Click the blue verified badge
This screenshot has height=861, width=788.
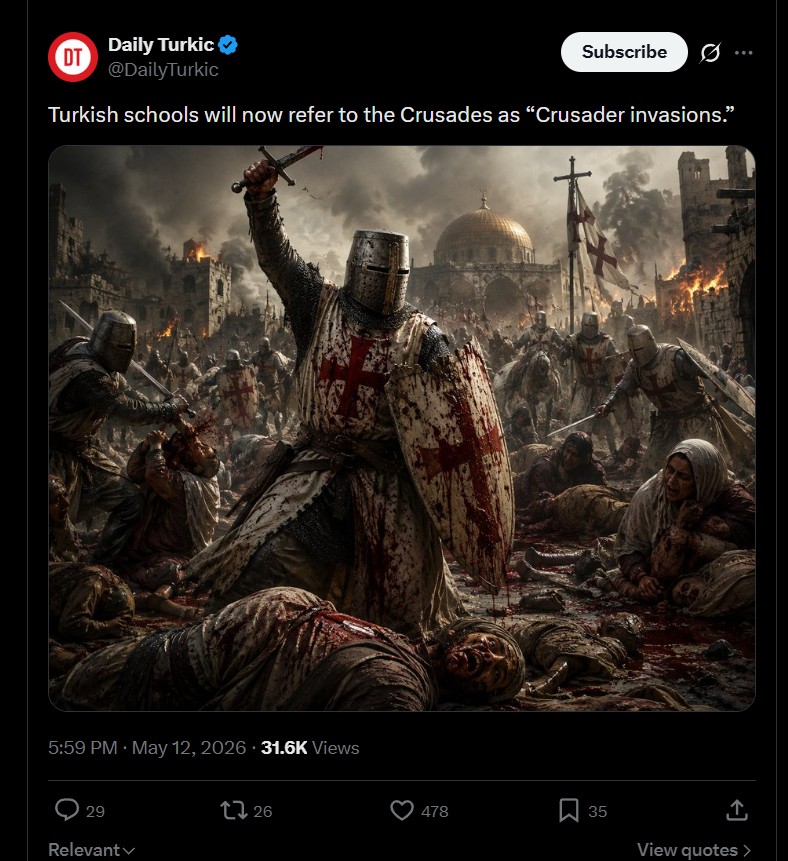228,44
